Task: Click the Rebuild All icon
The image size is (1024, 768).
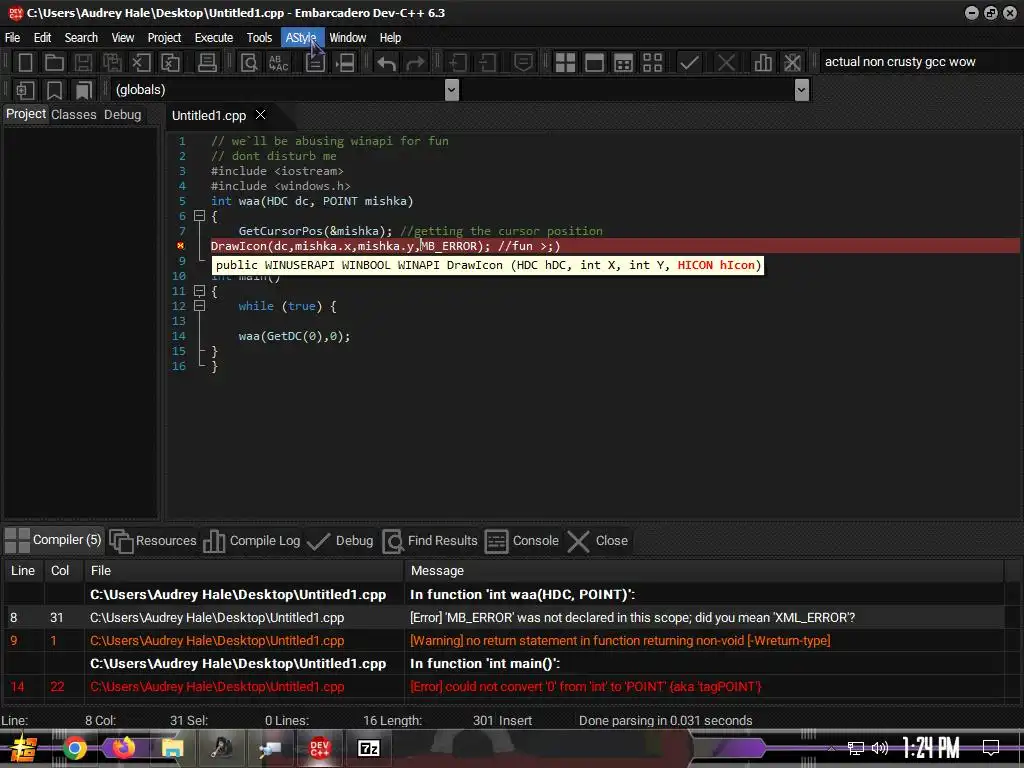Action: (652, 63)
